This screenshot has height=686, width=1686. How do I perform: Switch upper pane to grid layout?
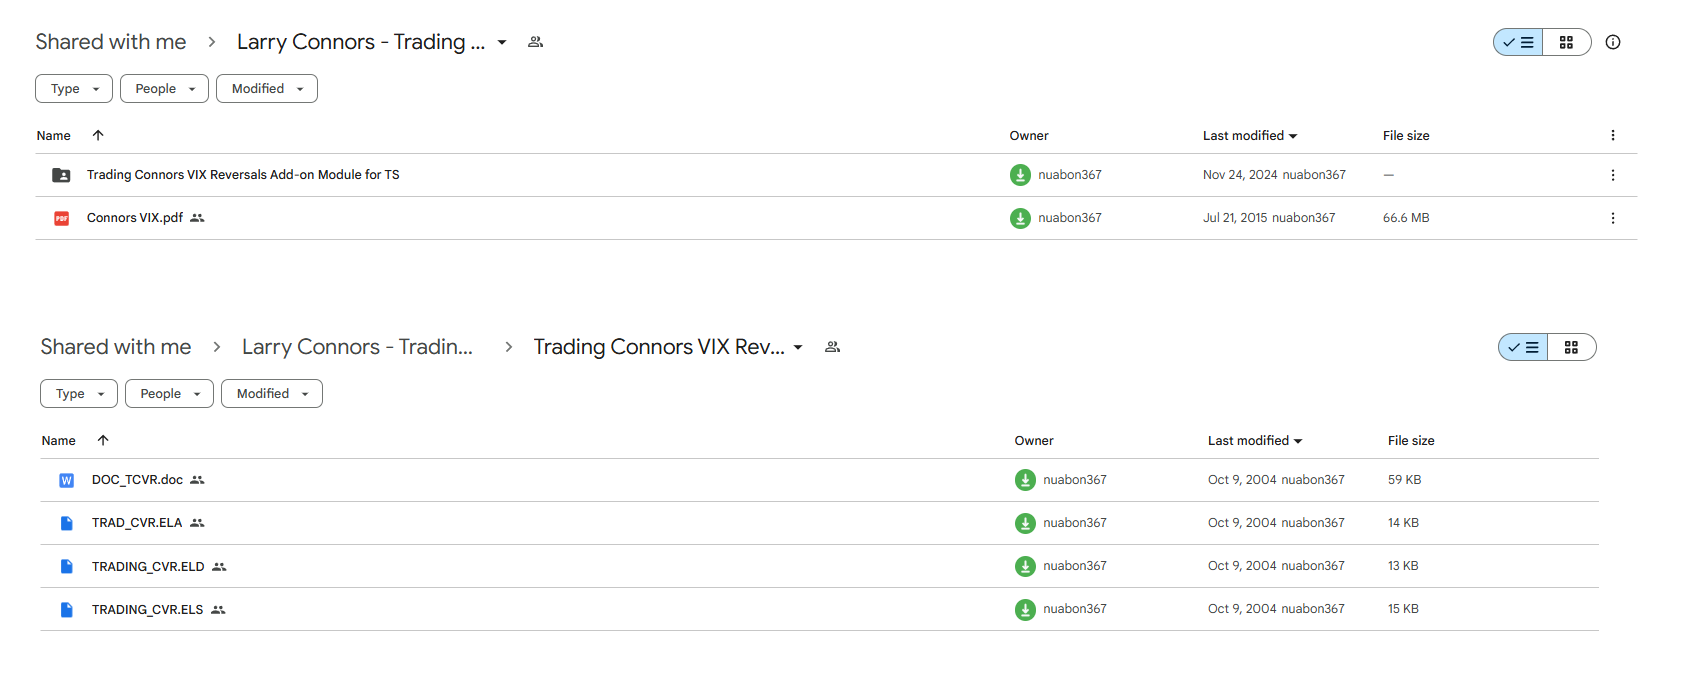tap(1566, 42)
